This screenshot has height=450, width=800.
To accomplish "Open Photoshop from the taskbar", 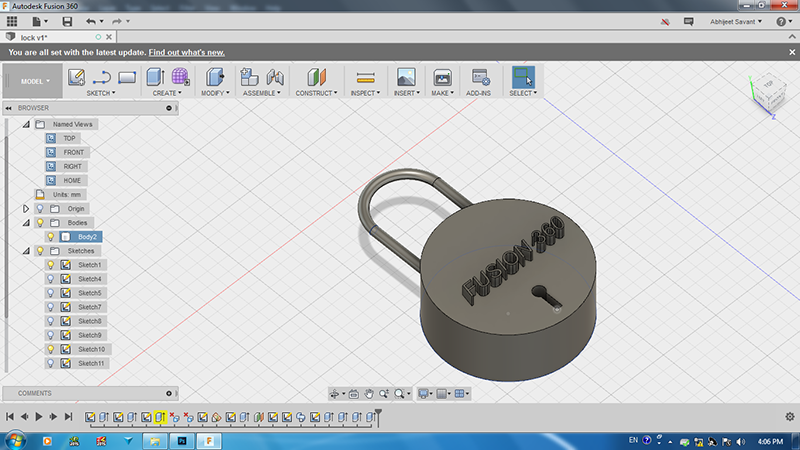I will tap(182, 441).
